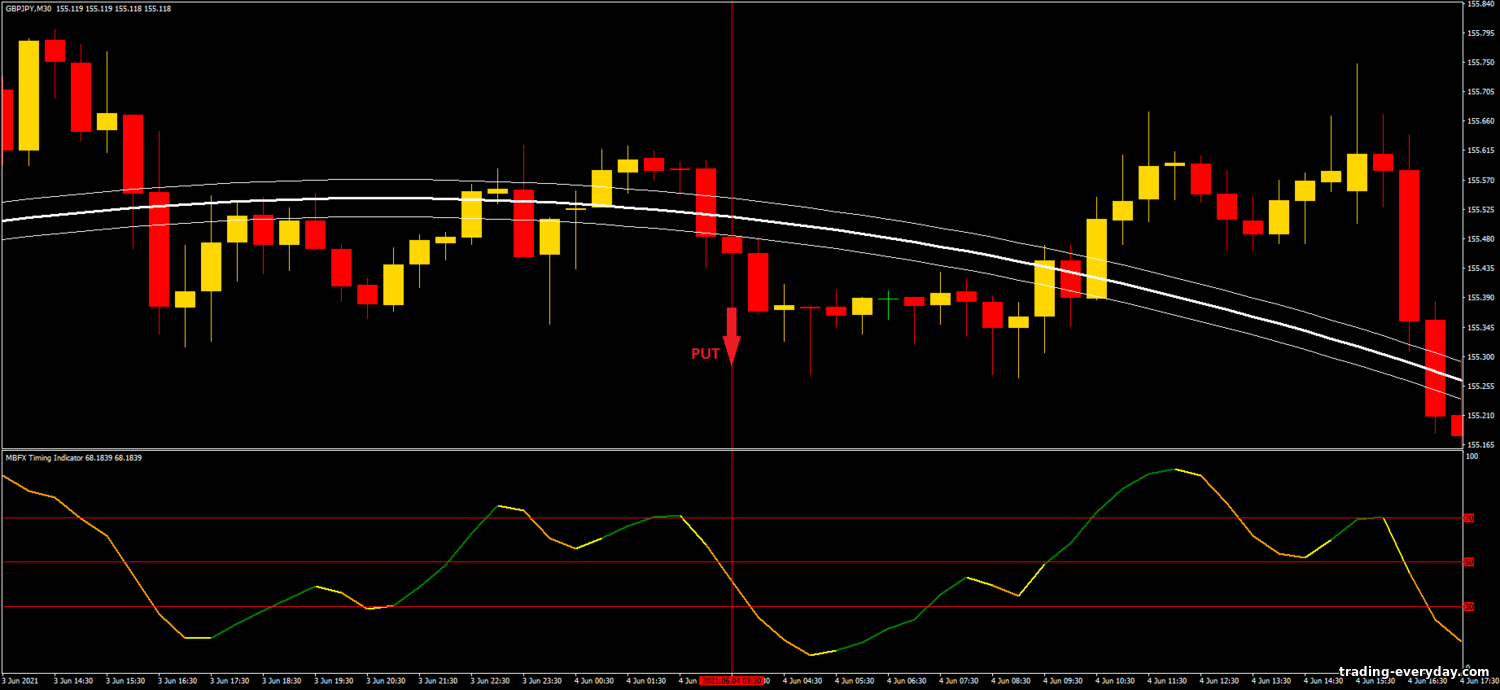The image size is (1500, 690).
Task: Click the green doji candle near 4 Jun 05:30
Action: tap(888, 299)
